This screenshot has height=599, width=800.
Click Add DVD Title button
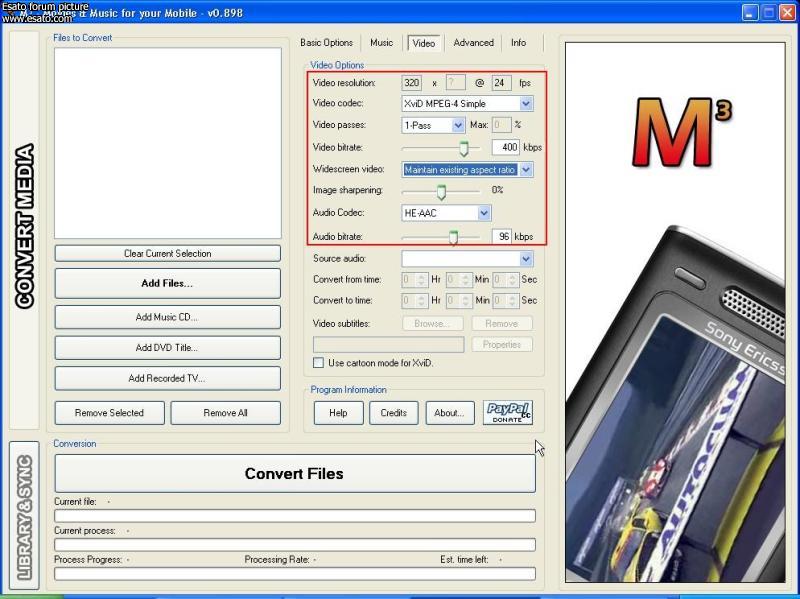coord(167,347)
